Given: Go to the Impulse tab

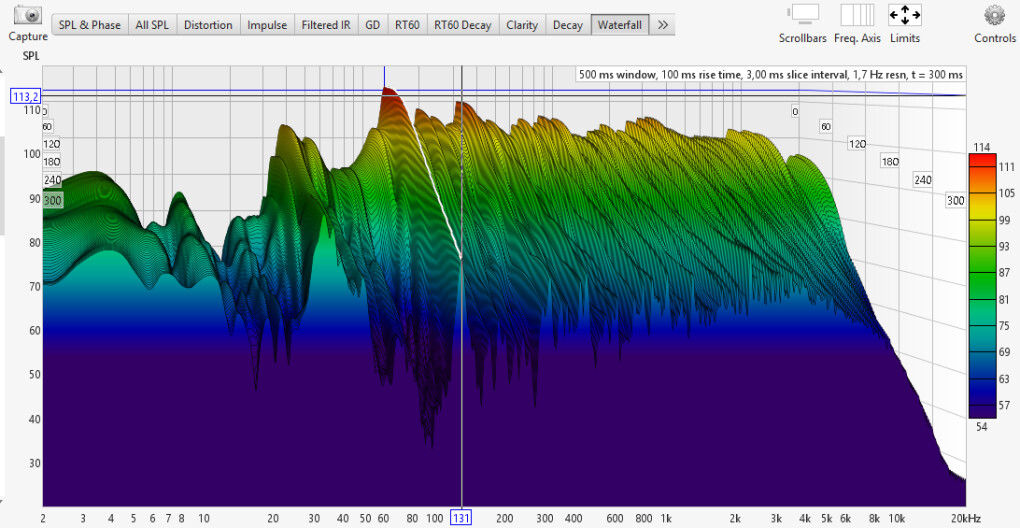Looking at the screenshot, I should (x=267, y=25).
